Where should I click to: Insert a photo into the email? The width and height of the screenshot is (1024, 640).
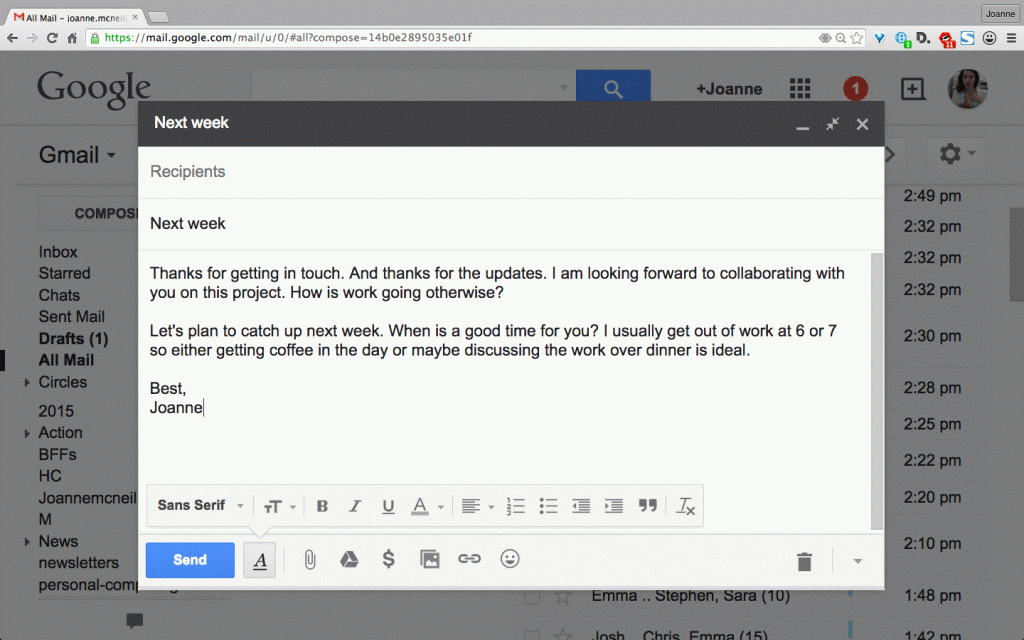point(429,560)
